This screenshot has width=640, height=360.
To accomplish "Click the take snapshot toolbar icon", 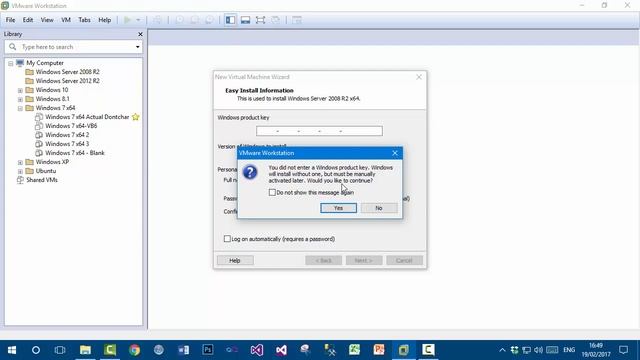I will tap(180, 20).
